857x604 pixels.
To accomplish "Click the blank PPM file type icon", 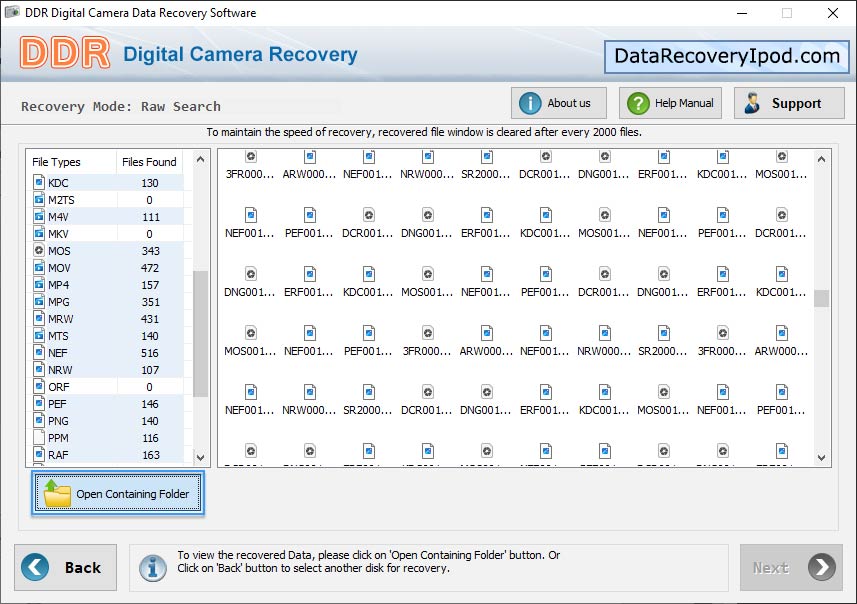I will tap(39, 437).
